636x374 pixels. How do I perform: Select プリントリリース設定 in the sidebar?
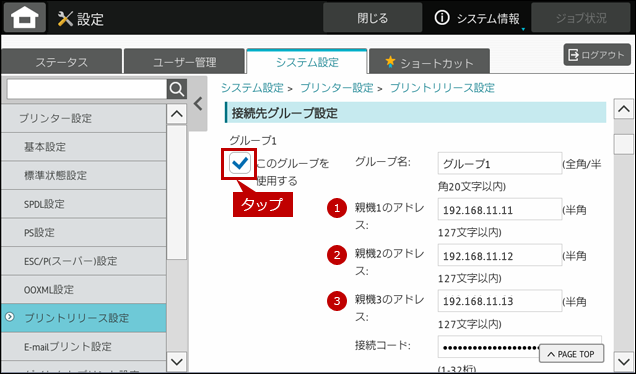click(84, 318)
